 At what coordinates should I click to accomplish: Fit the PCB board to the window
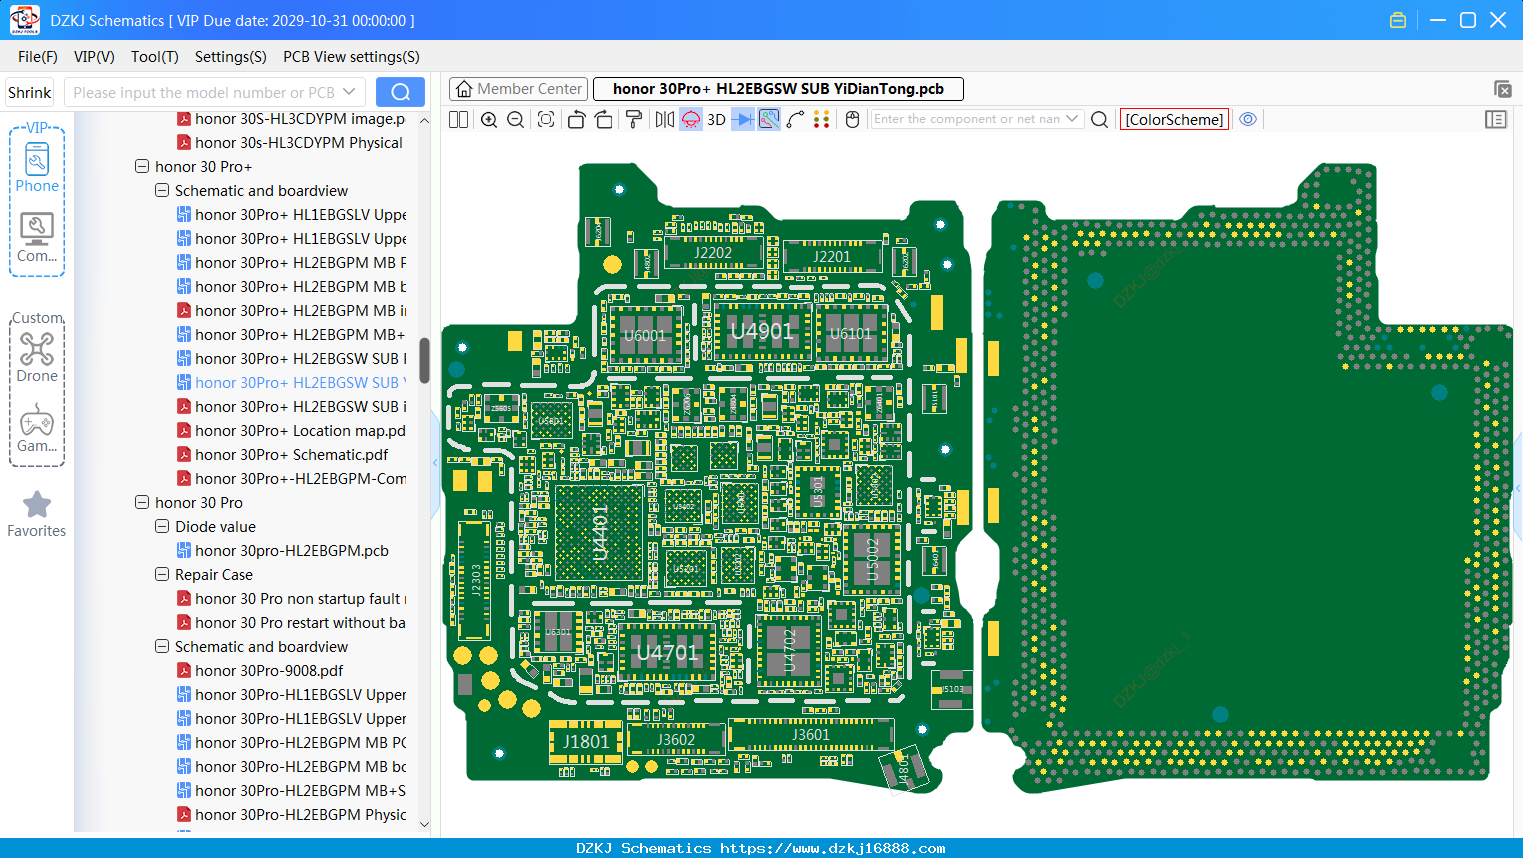546,119
